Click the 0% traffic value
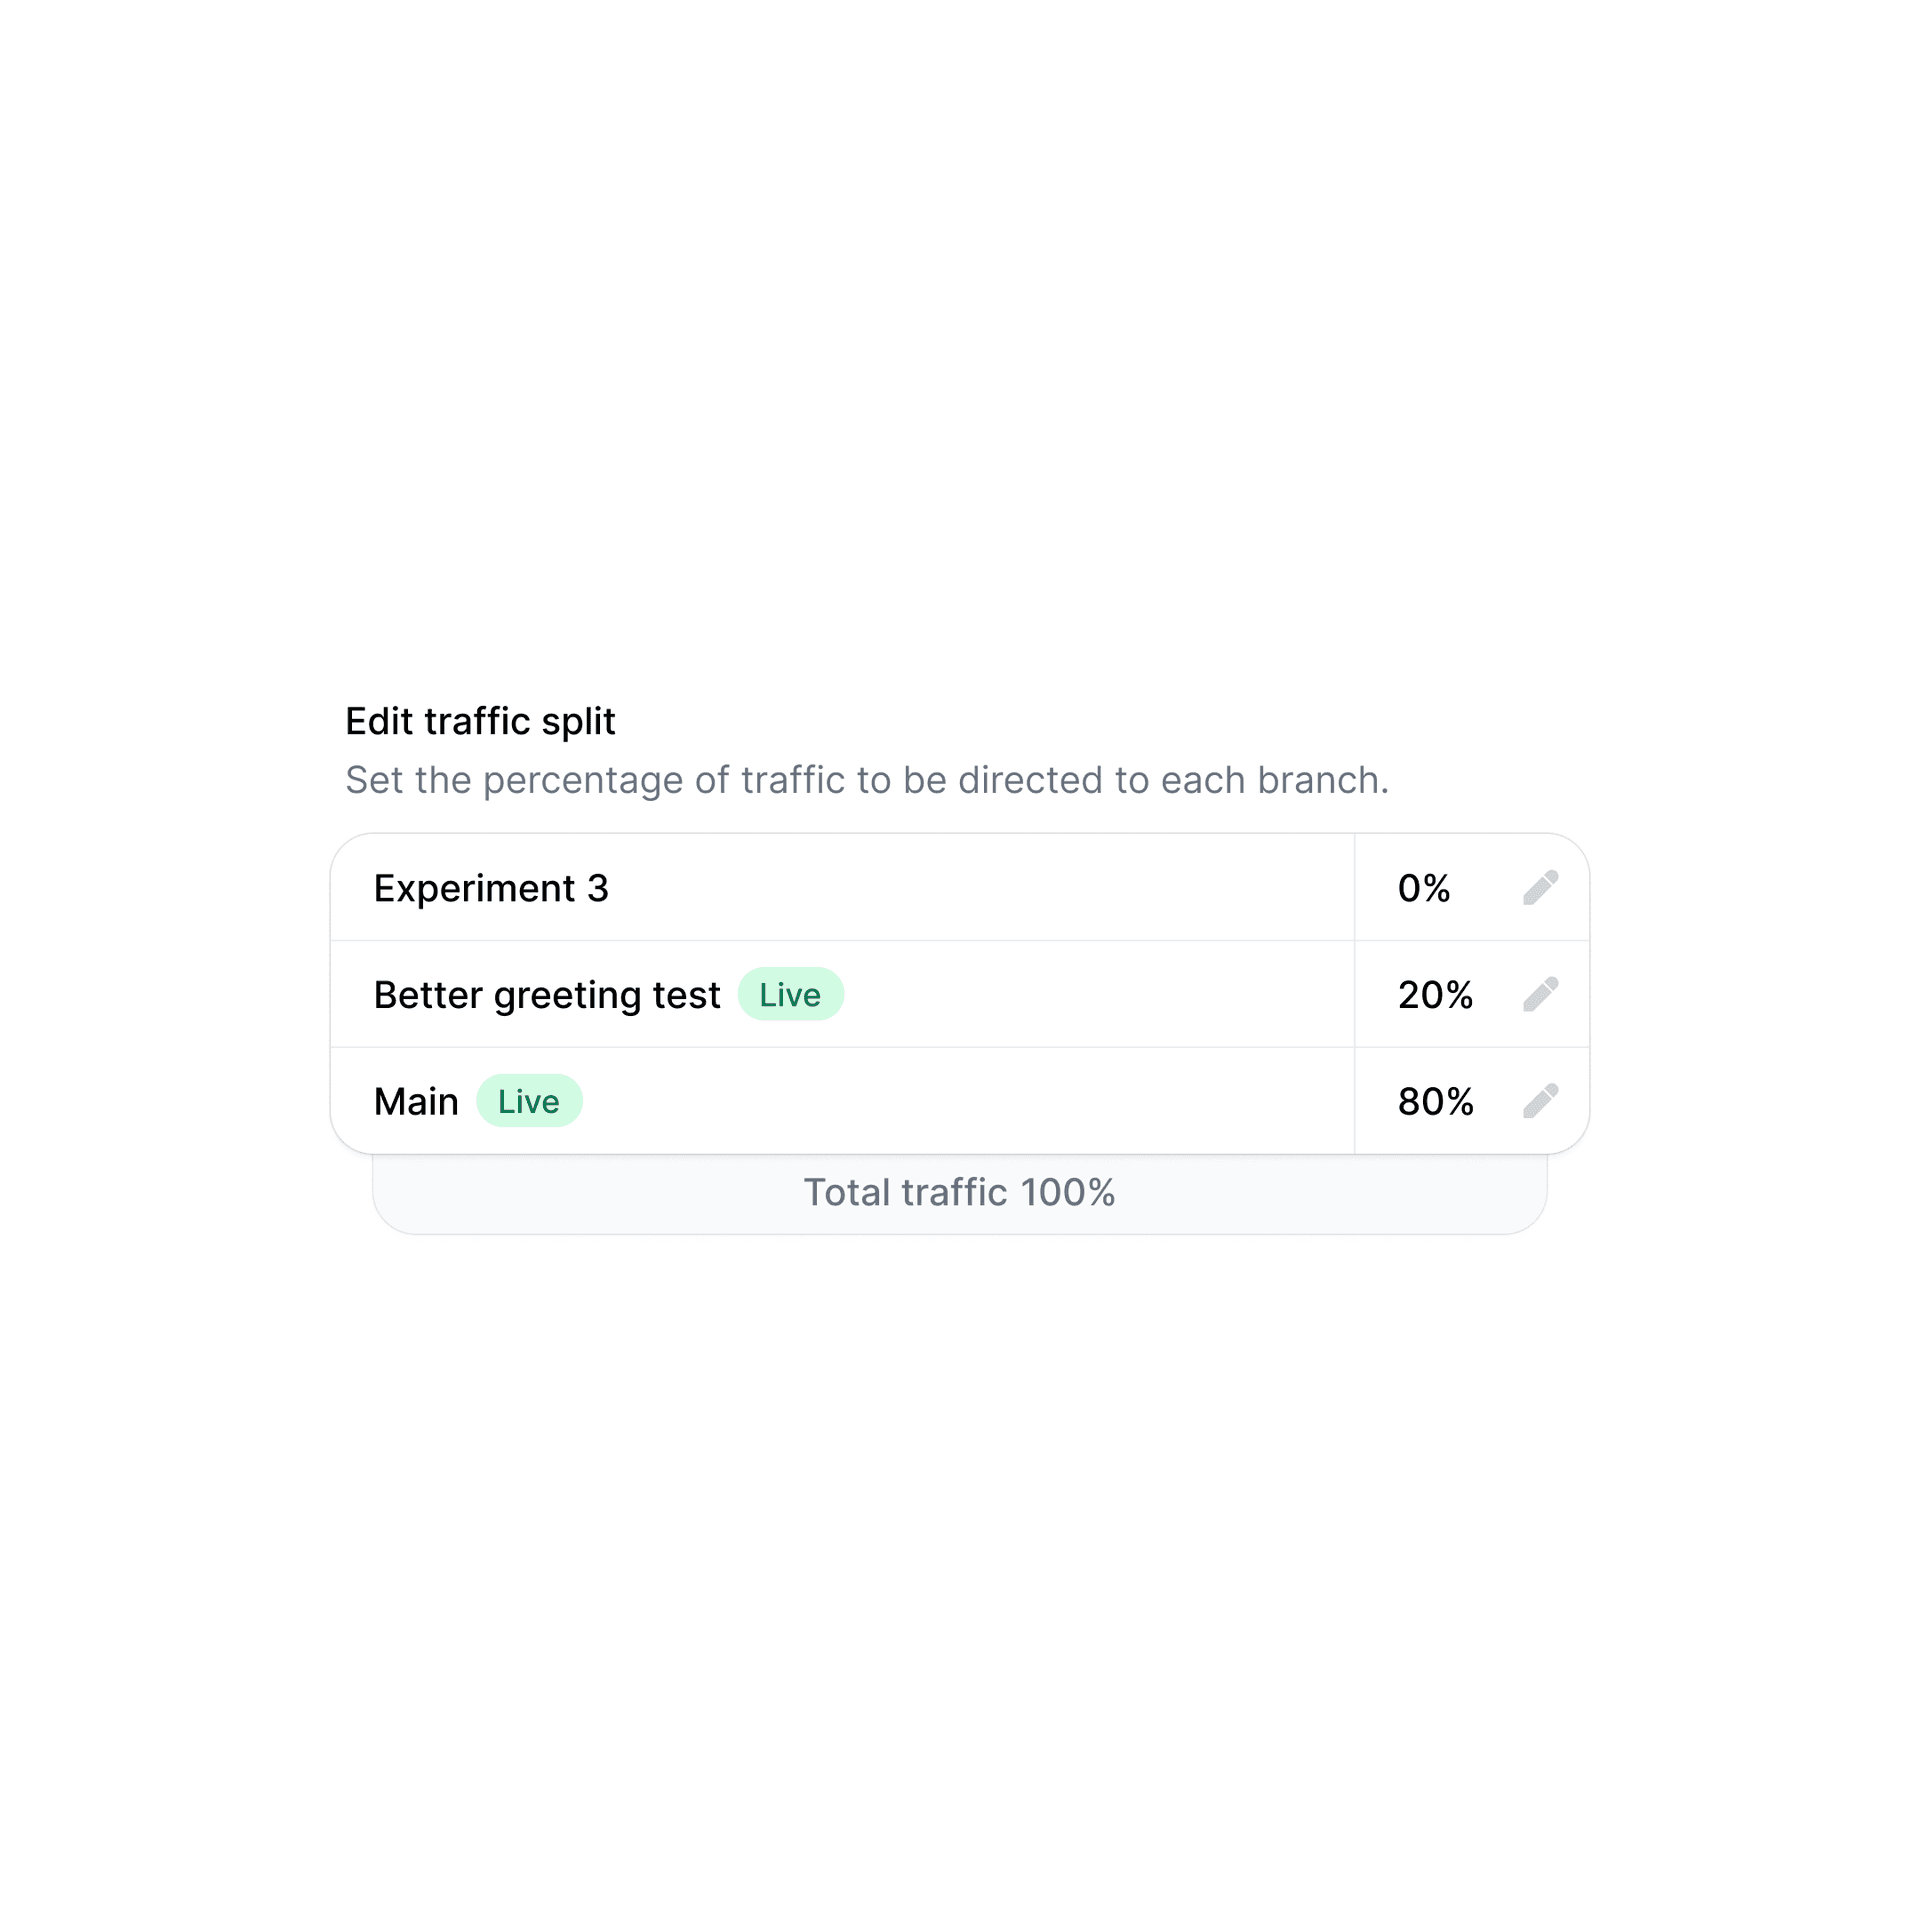The image size is (1920, 1920). [1423, 888]
